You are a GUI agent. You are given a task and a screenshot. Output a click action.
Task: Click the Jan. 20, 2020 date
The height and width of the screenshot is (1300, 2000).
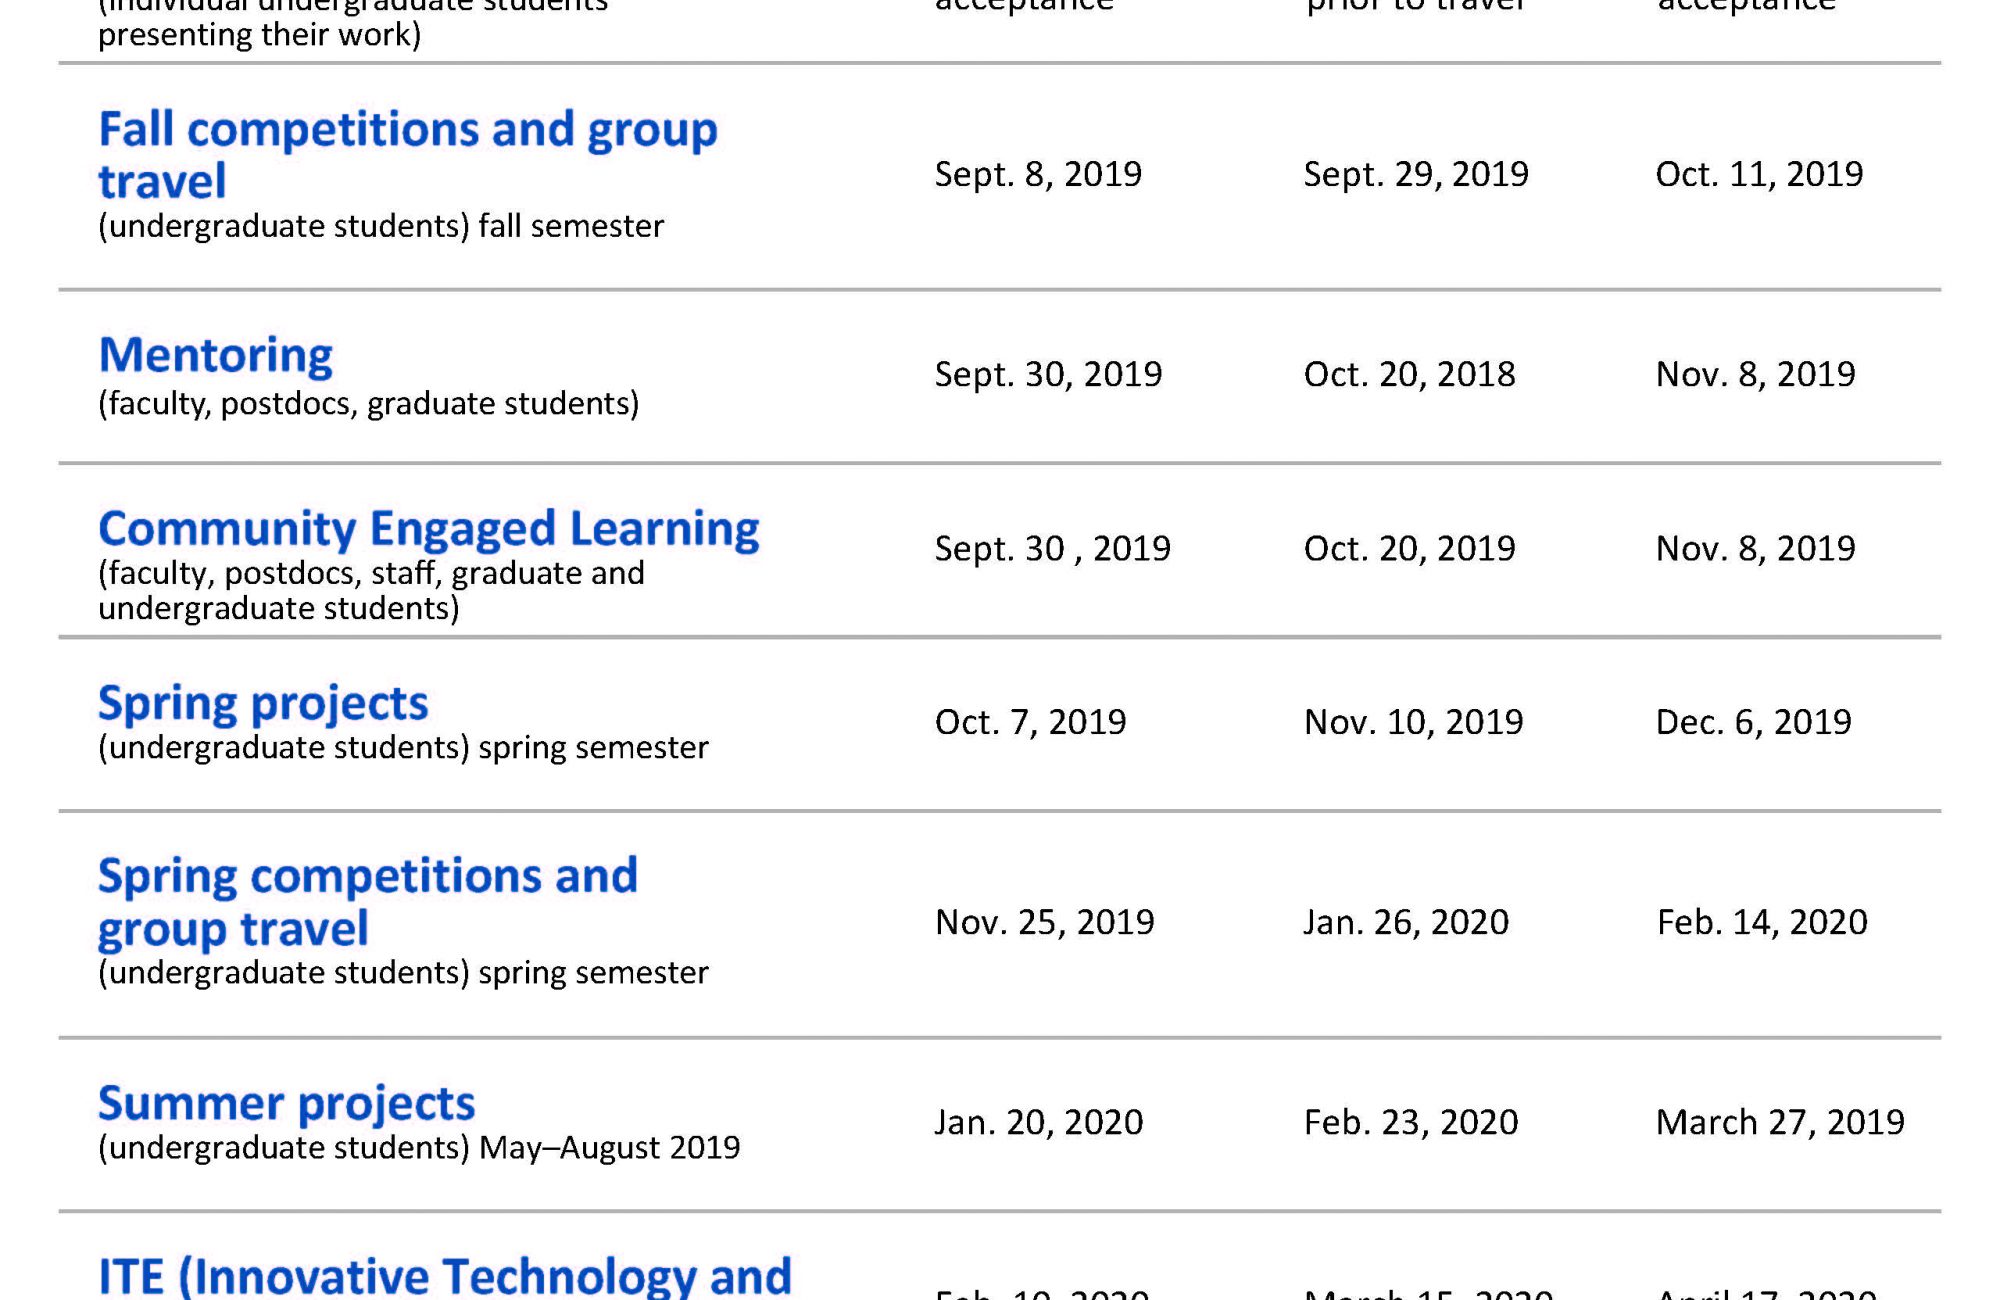click(x=1038, y=1123)
